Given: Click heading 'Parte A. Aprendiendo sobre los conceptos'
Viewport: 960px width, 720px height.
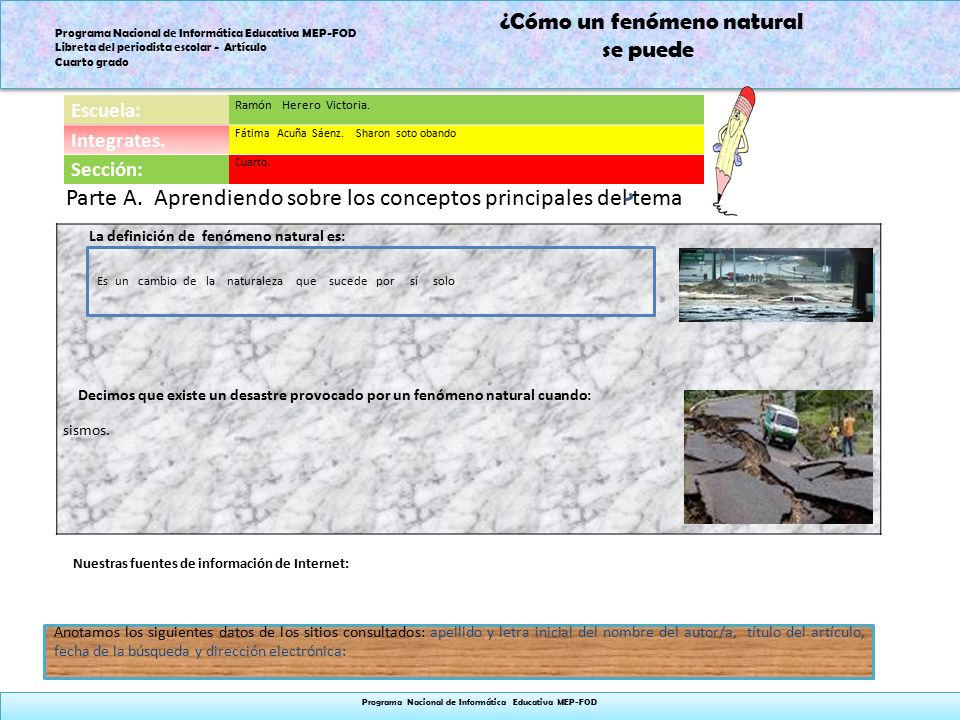Looking at the screenshot, I should click(x=373, y=198).
